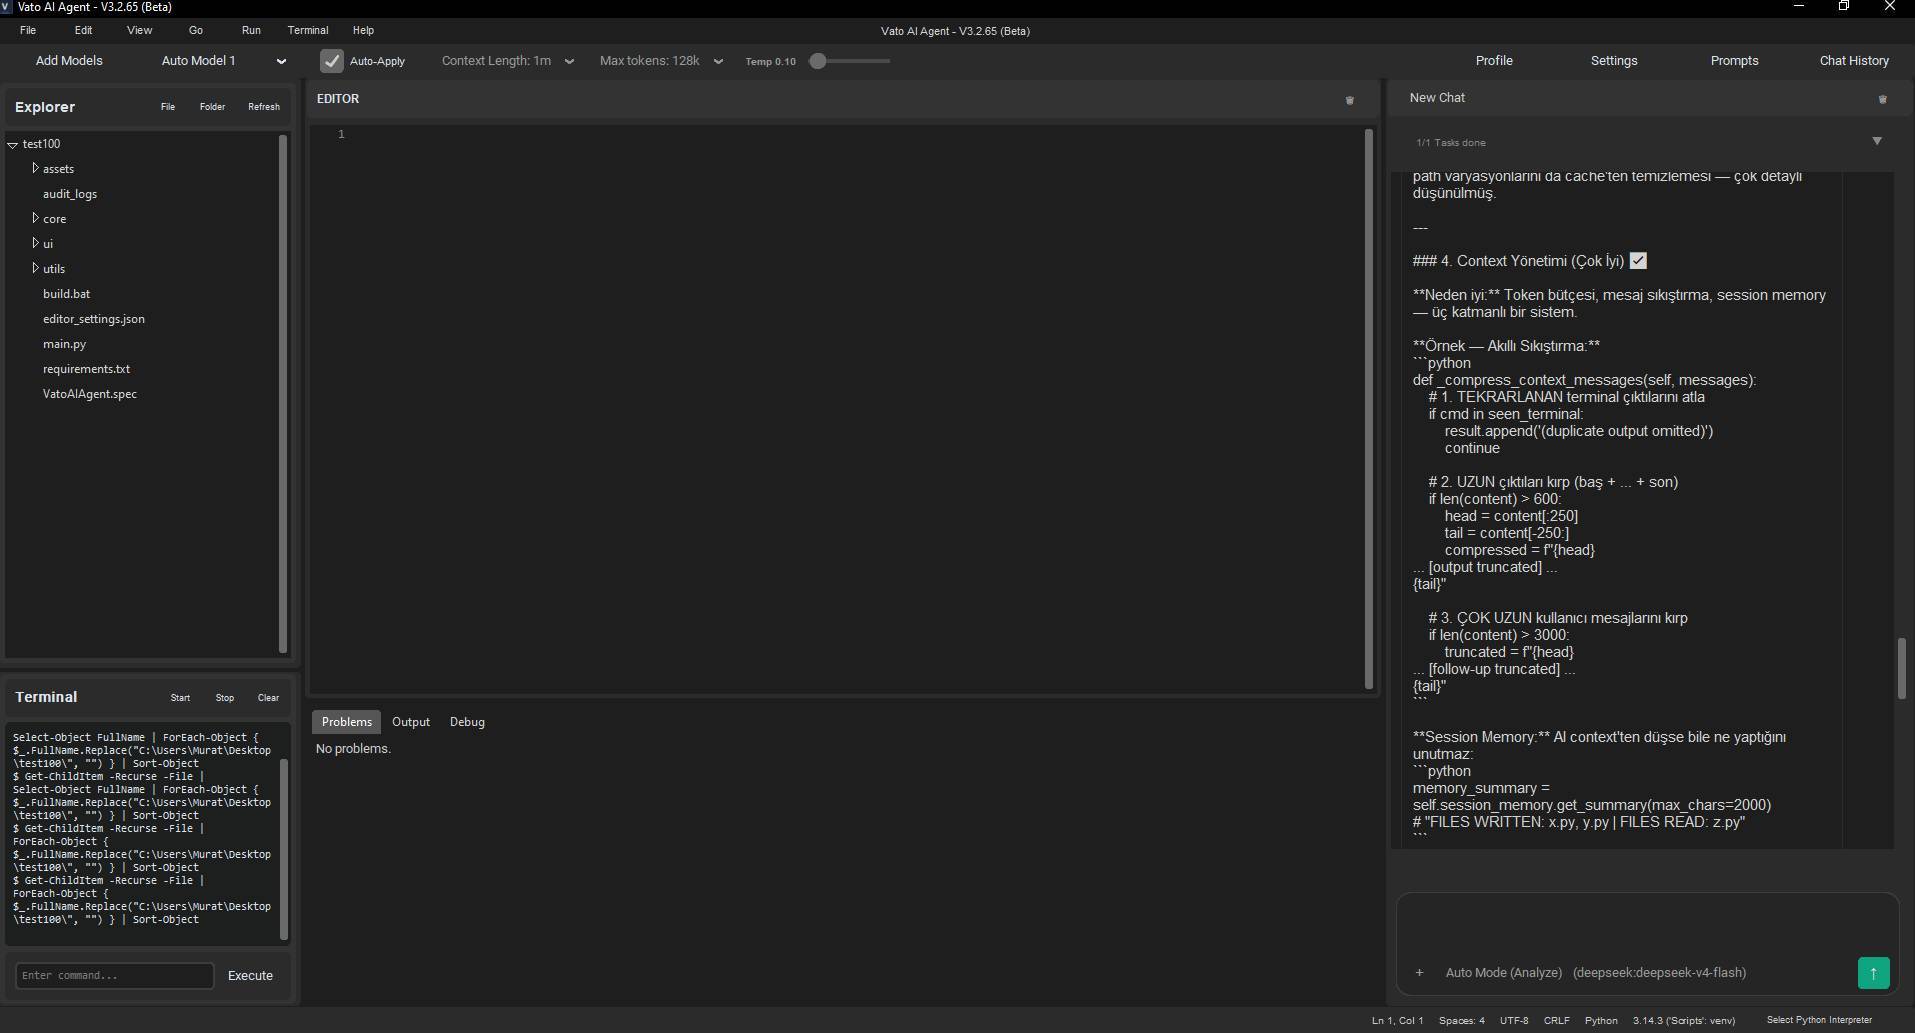Open VatoAIAgent.spec file

(x=90, y=394)
